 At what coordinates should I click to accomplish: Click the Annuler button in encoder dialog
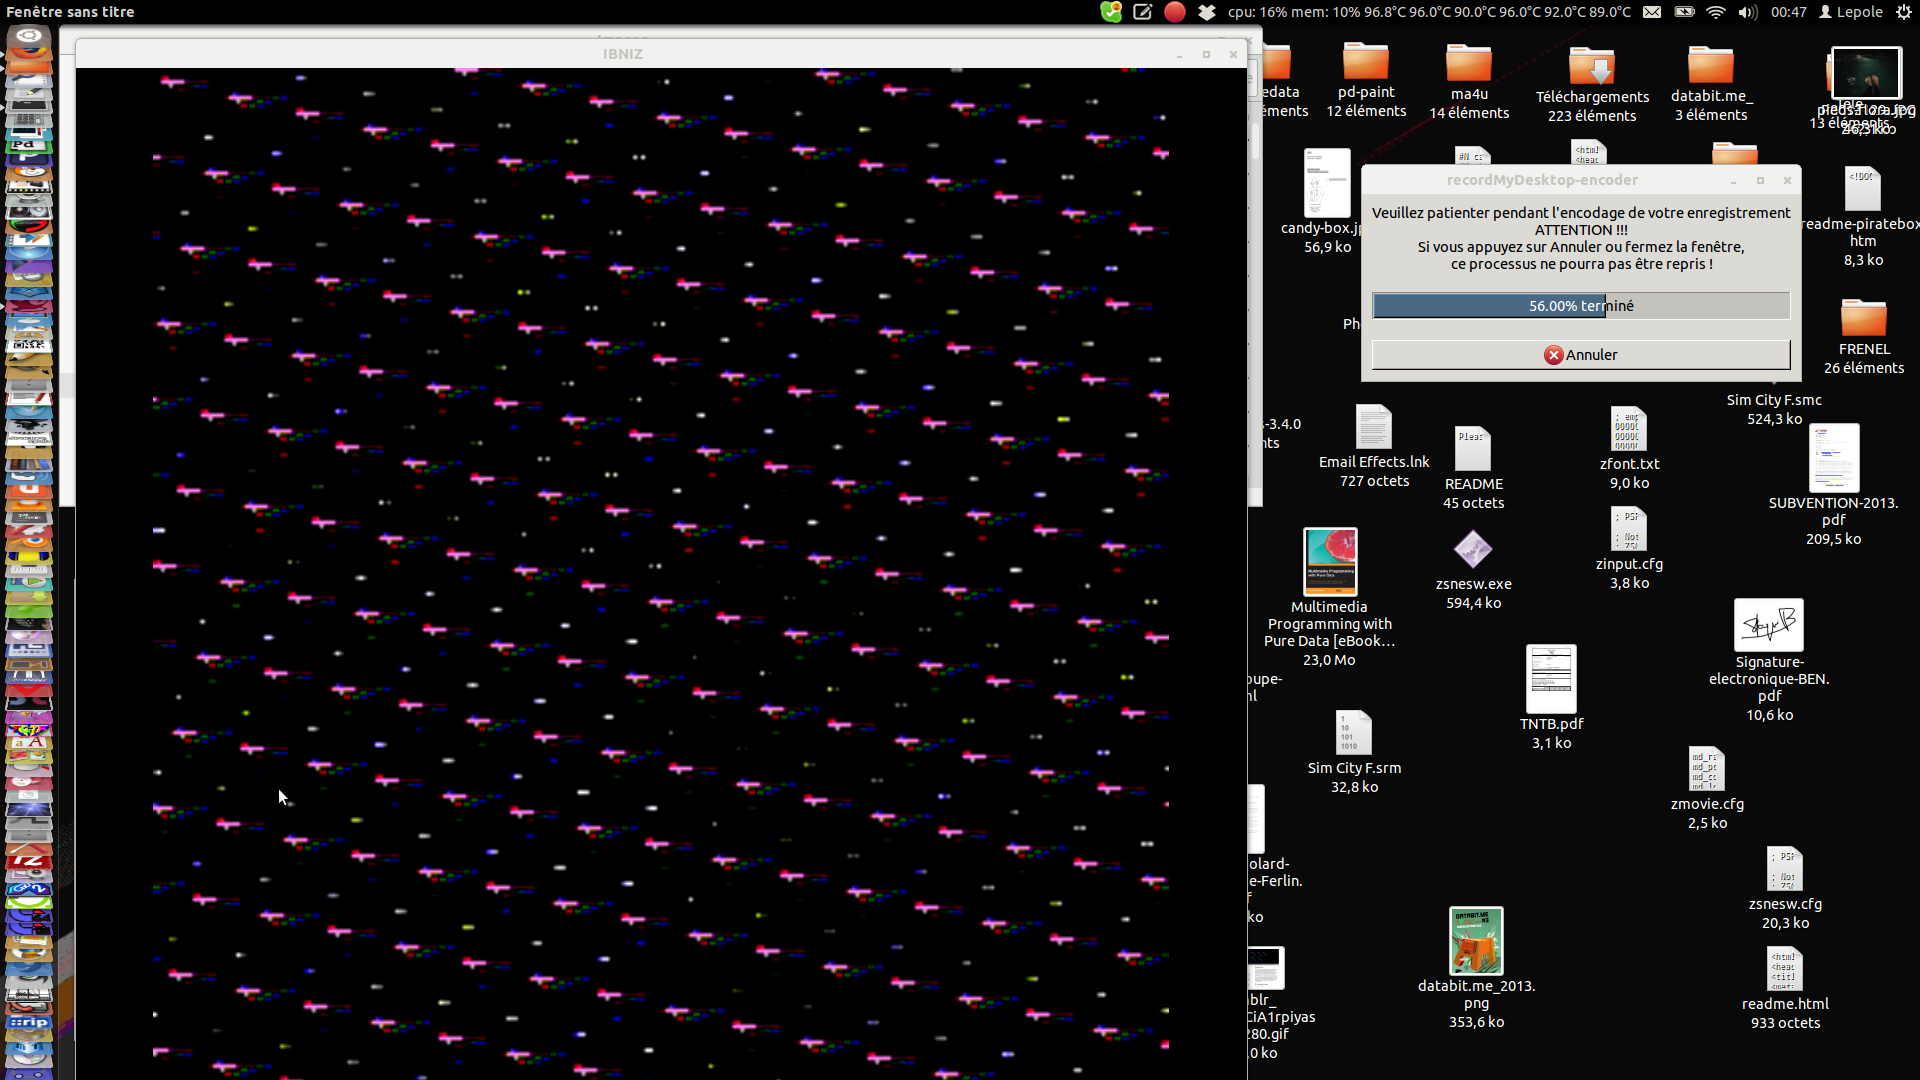coord(1580,355)
